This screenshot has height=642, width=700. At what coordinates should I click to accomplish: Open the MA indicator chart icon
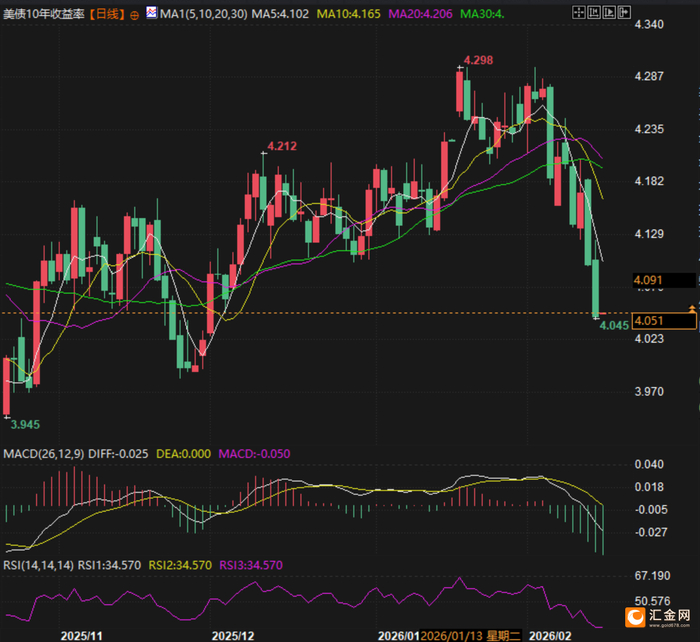click(x=151, y=13)
